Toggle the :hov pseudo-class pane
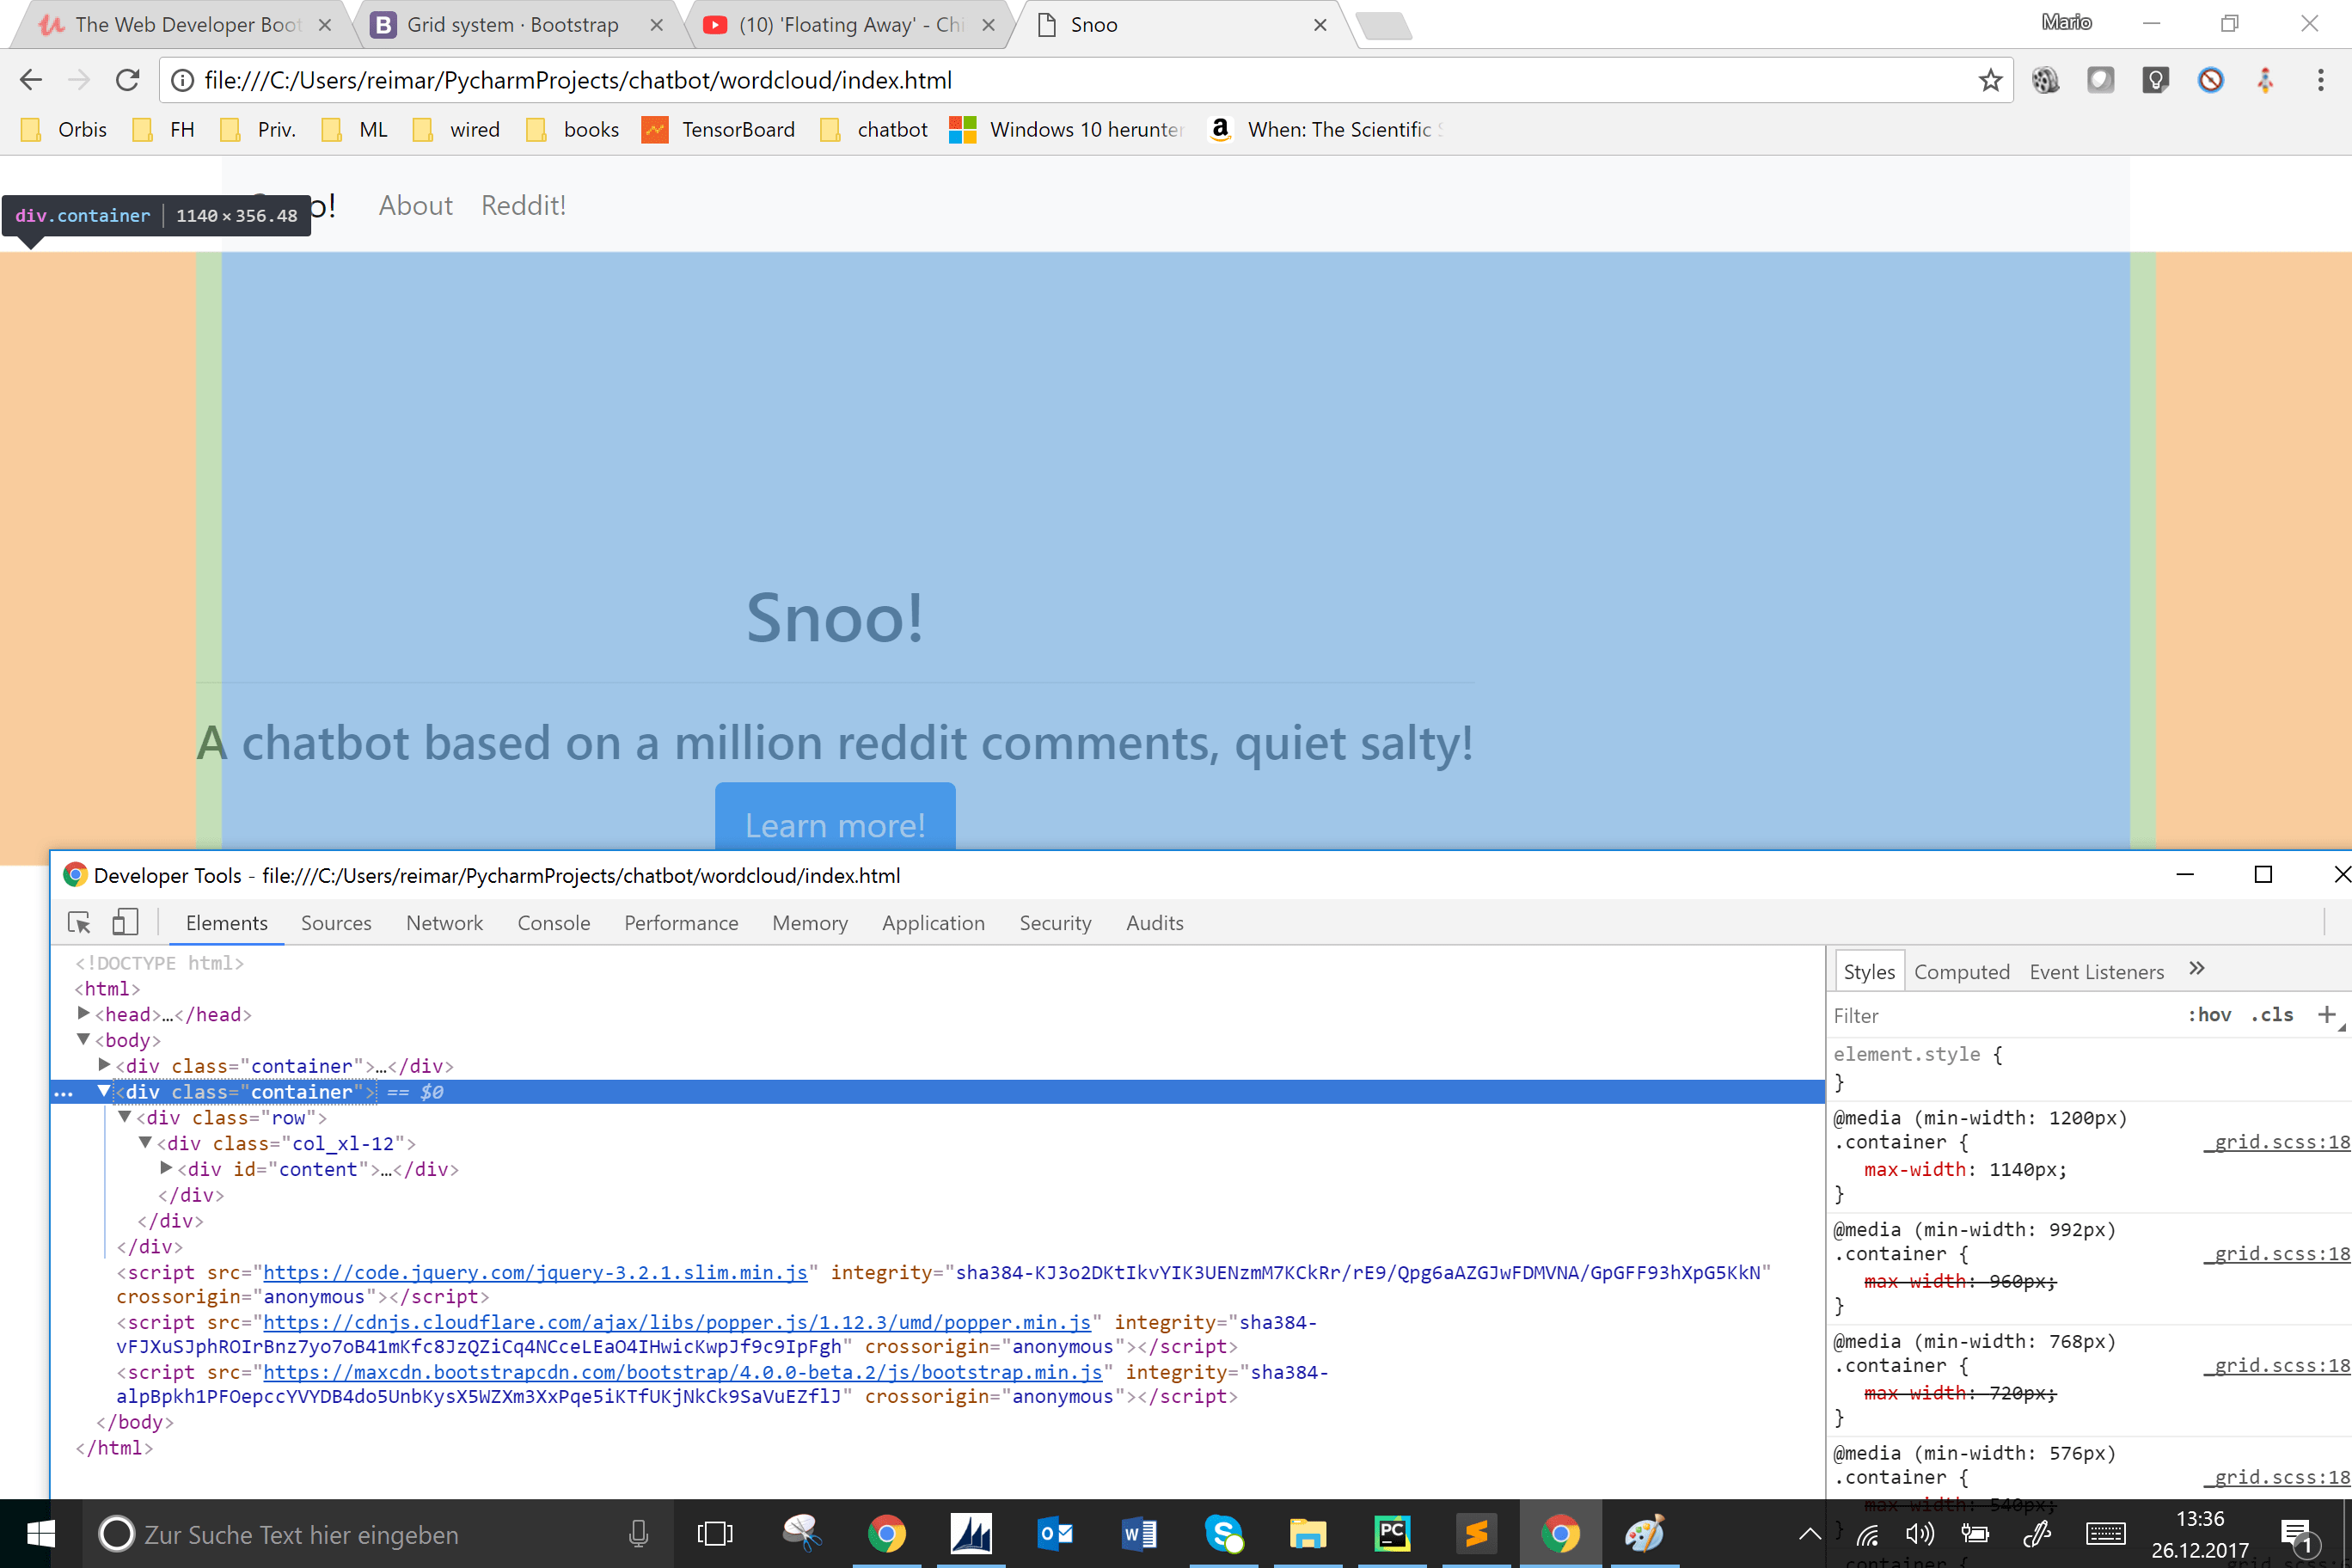 (2211, 1014)
